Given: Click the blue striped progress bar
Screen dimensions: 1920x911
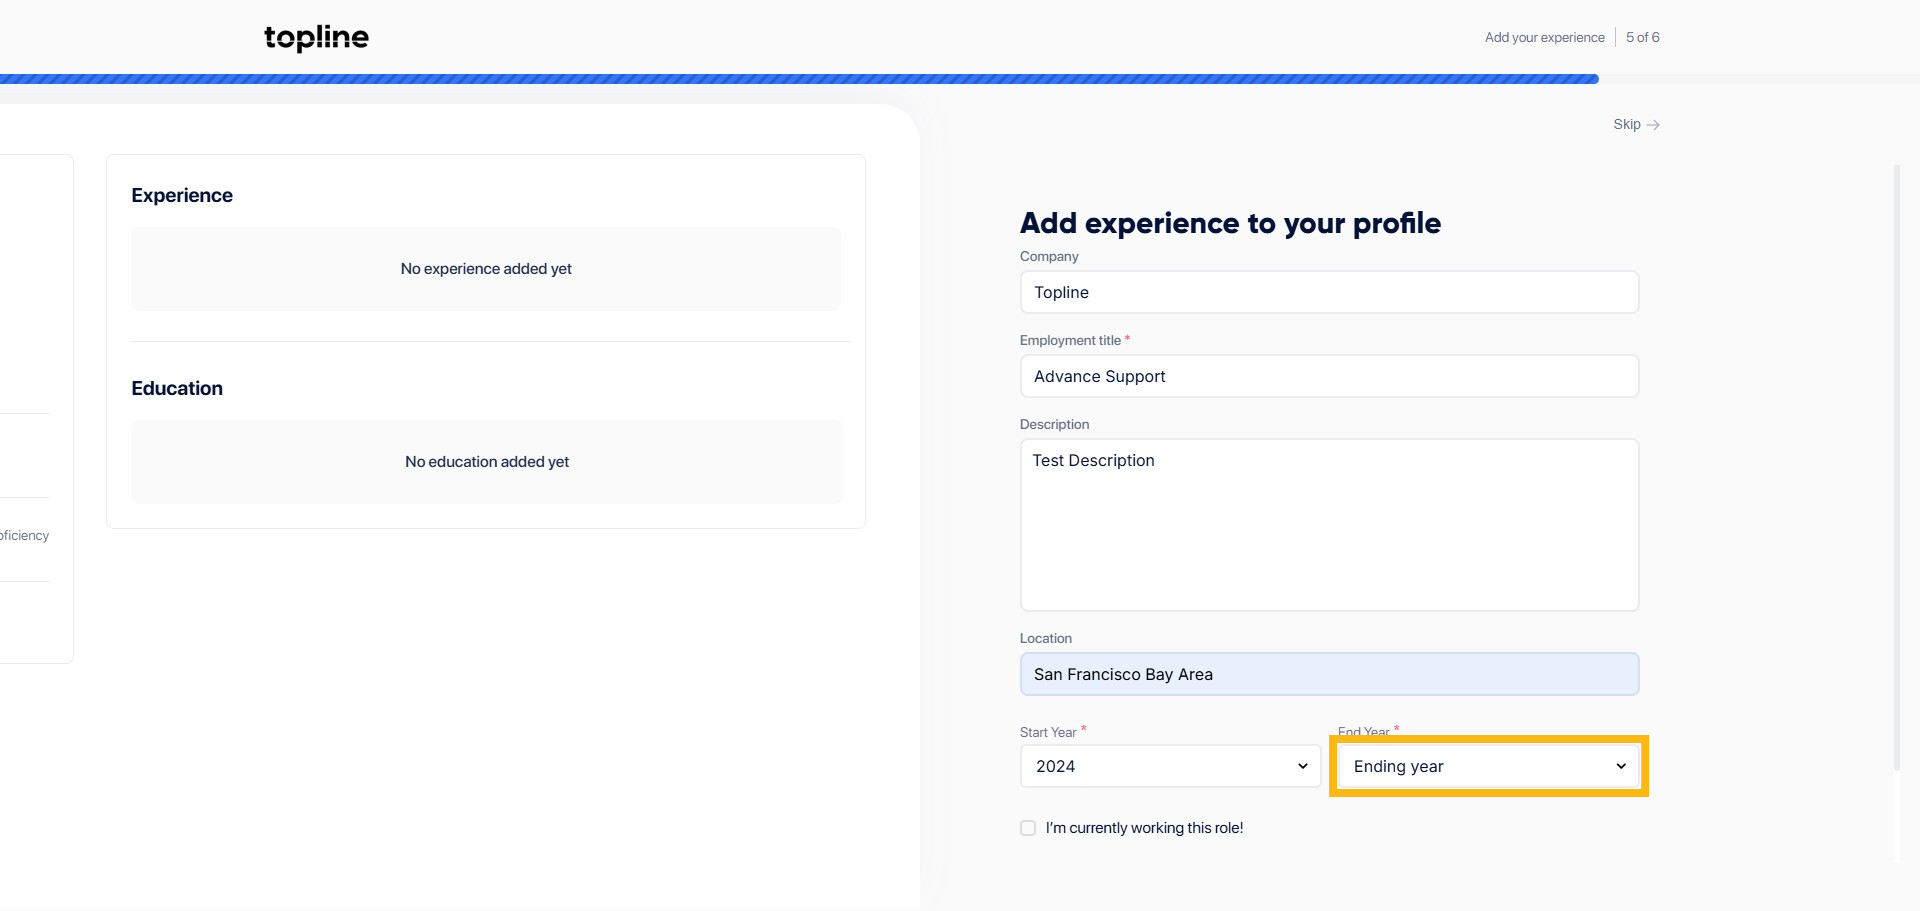Looking at the screenshot, I should 800,79.
